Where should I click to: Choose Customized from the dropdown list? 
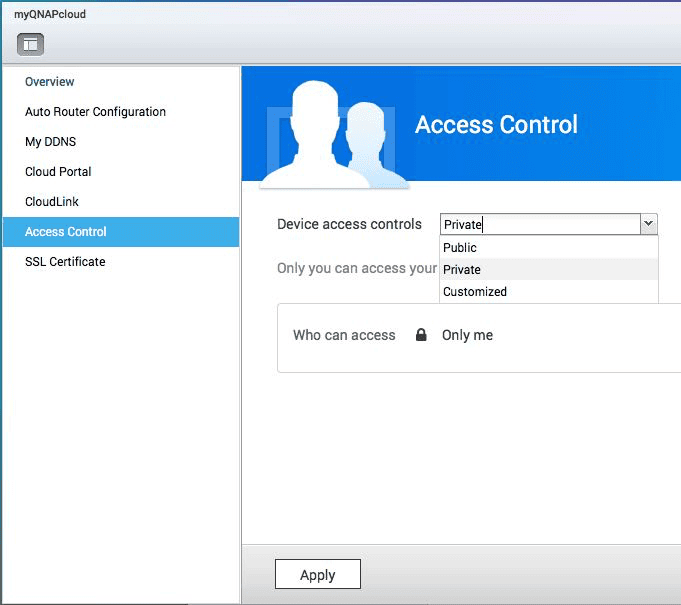click(x=475, y=292)
